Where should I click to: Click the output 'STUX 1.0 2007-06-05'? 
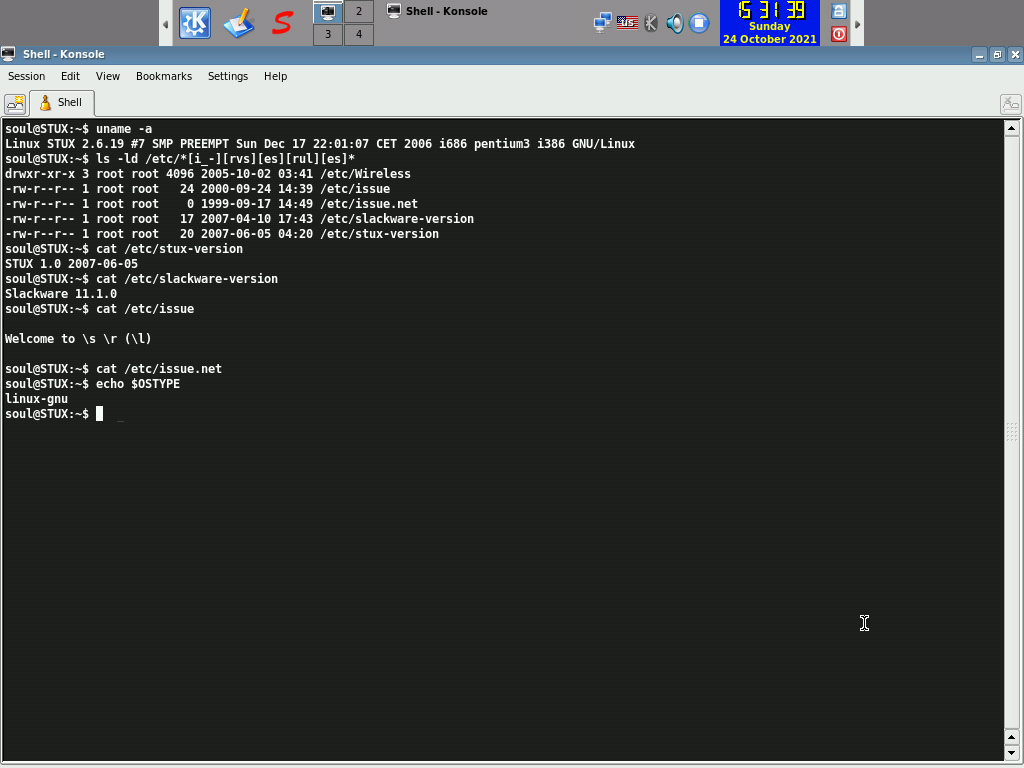point(71,264)
